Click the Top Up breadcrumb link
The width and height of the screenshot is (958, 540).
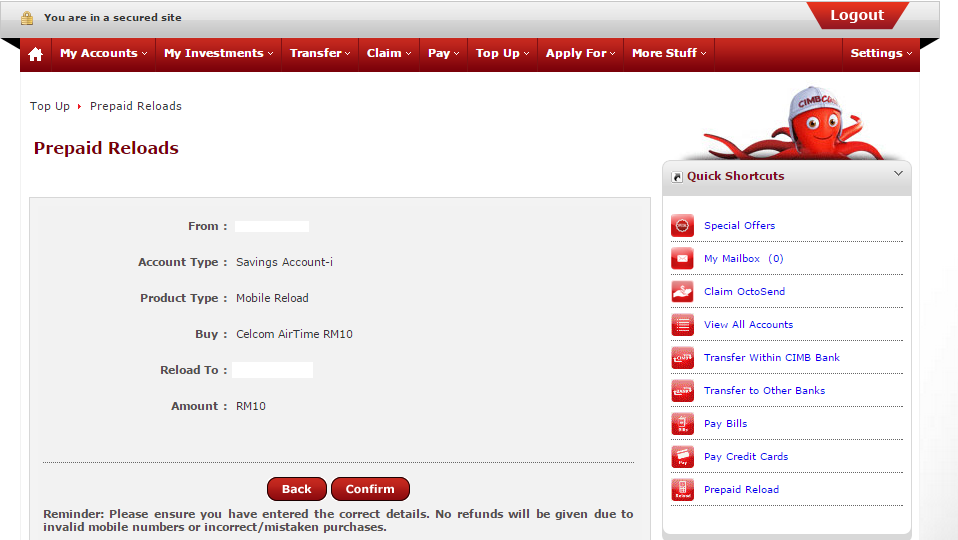tap(50, 106)
